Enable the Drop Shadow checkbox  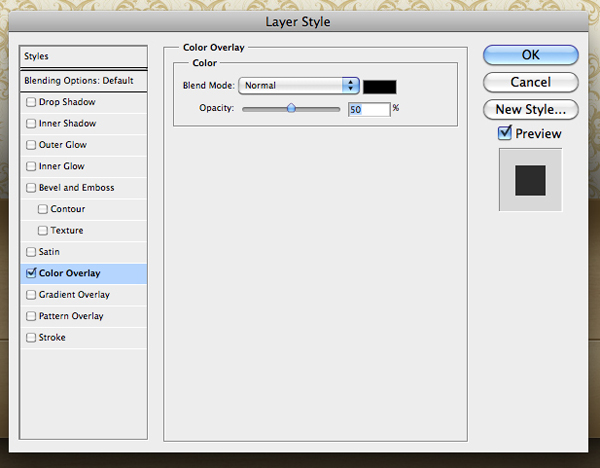pos(31,102)
